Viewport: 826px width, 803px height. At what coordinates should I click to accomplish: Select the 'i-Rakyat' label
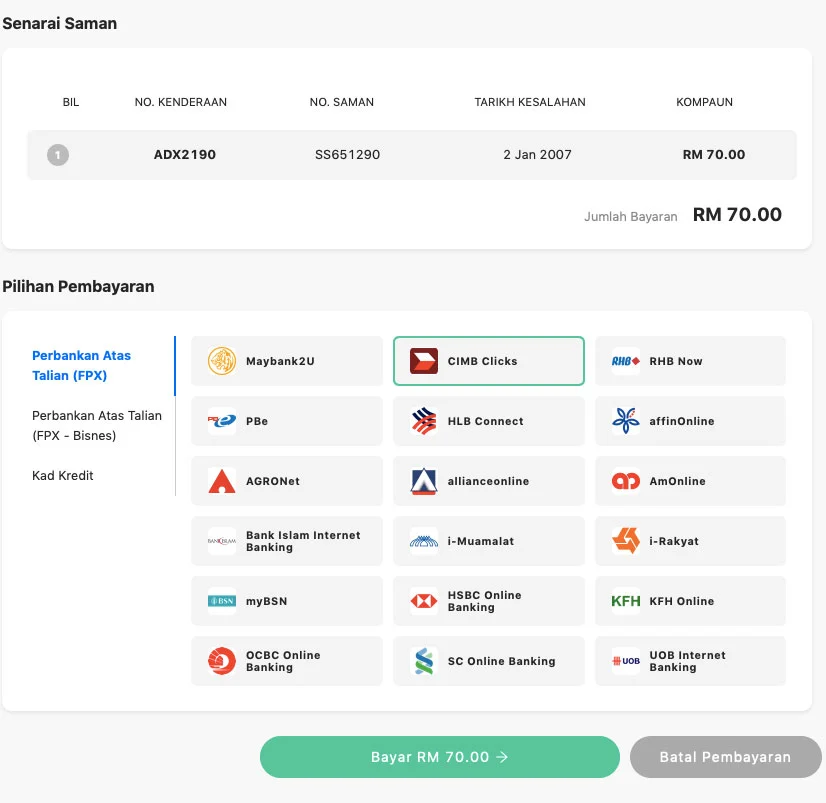pyautogui.click(x=674, y=541)
